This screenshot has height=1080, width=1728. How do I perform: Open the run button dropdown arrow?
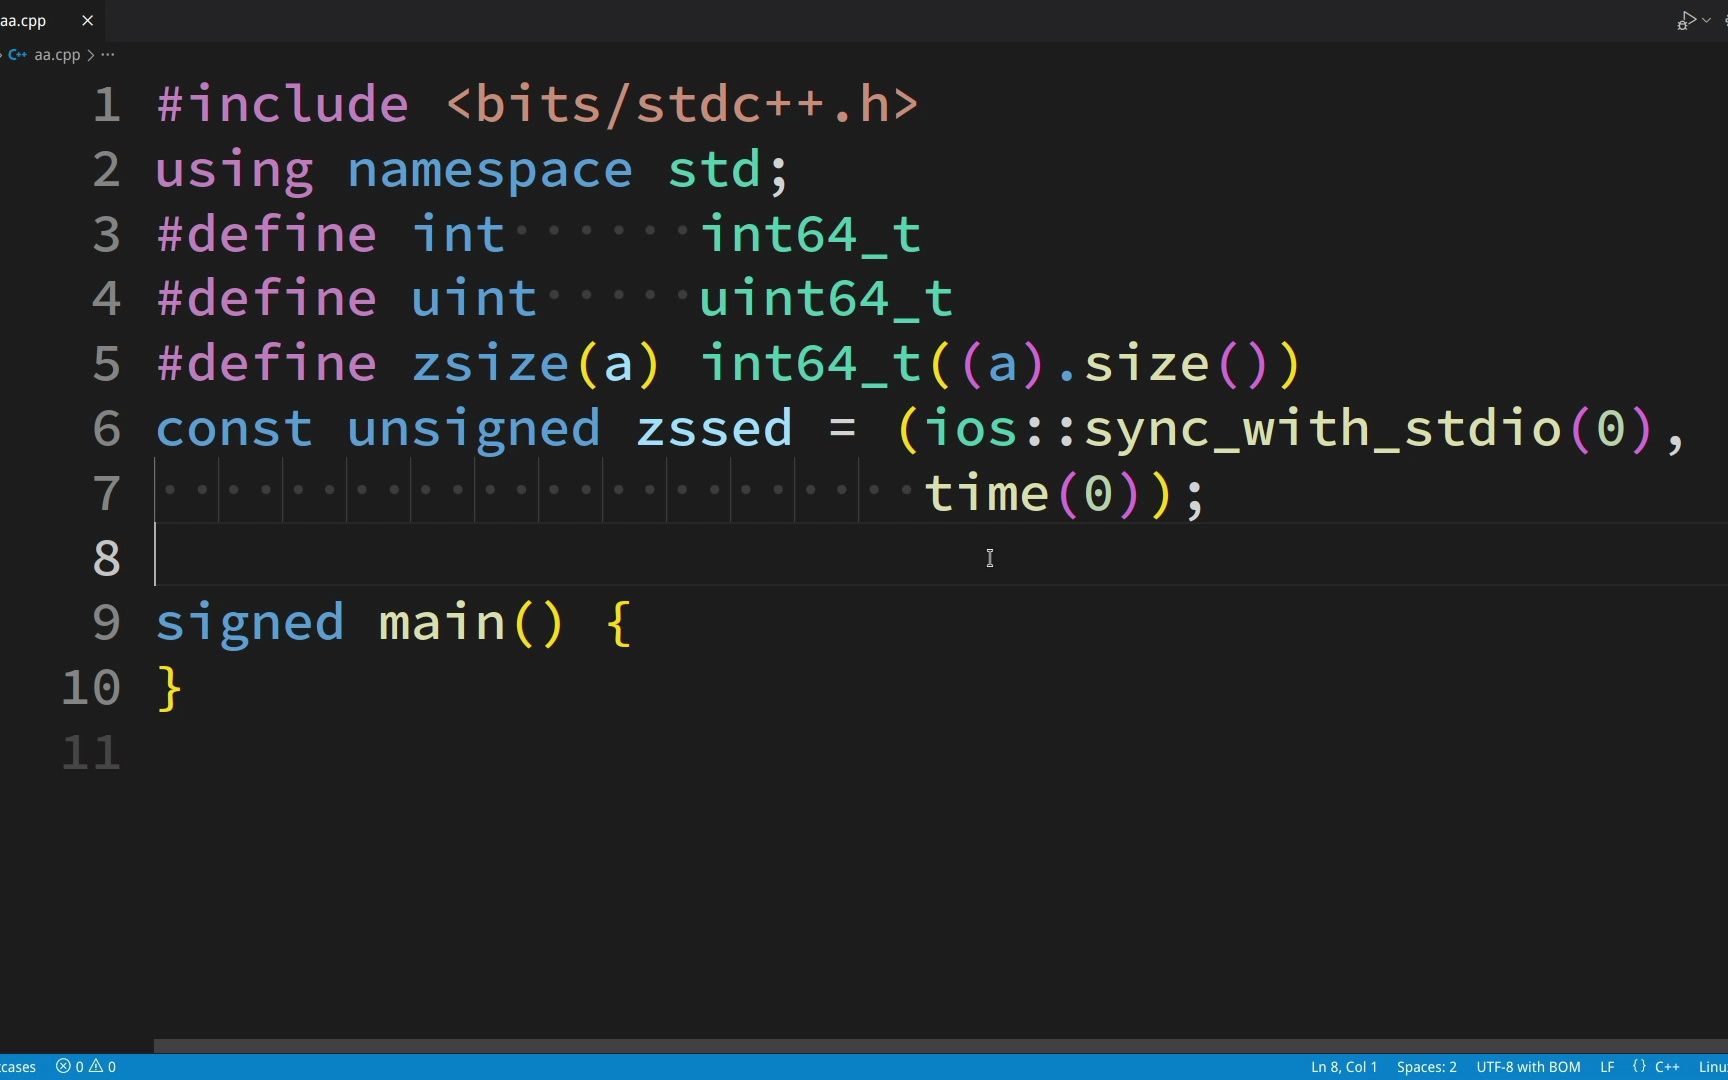pyautogui.click(x=1707, y=20)
